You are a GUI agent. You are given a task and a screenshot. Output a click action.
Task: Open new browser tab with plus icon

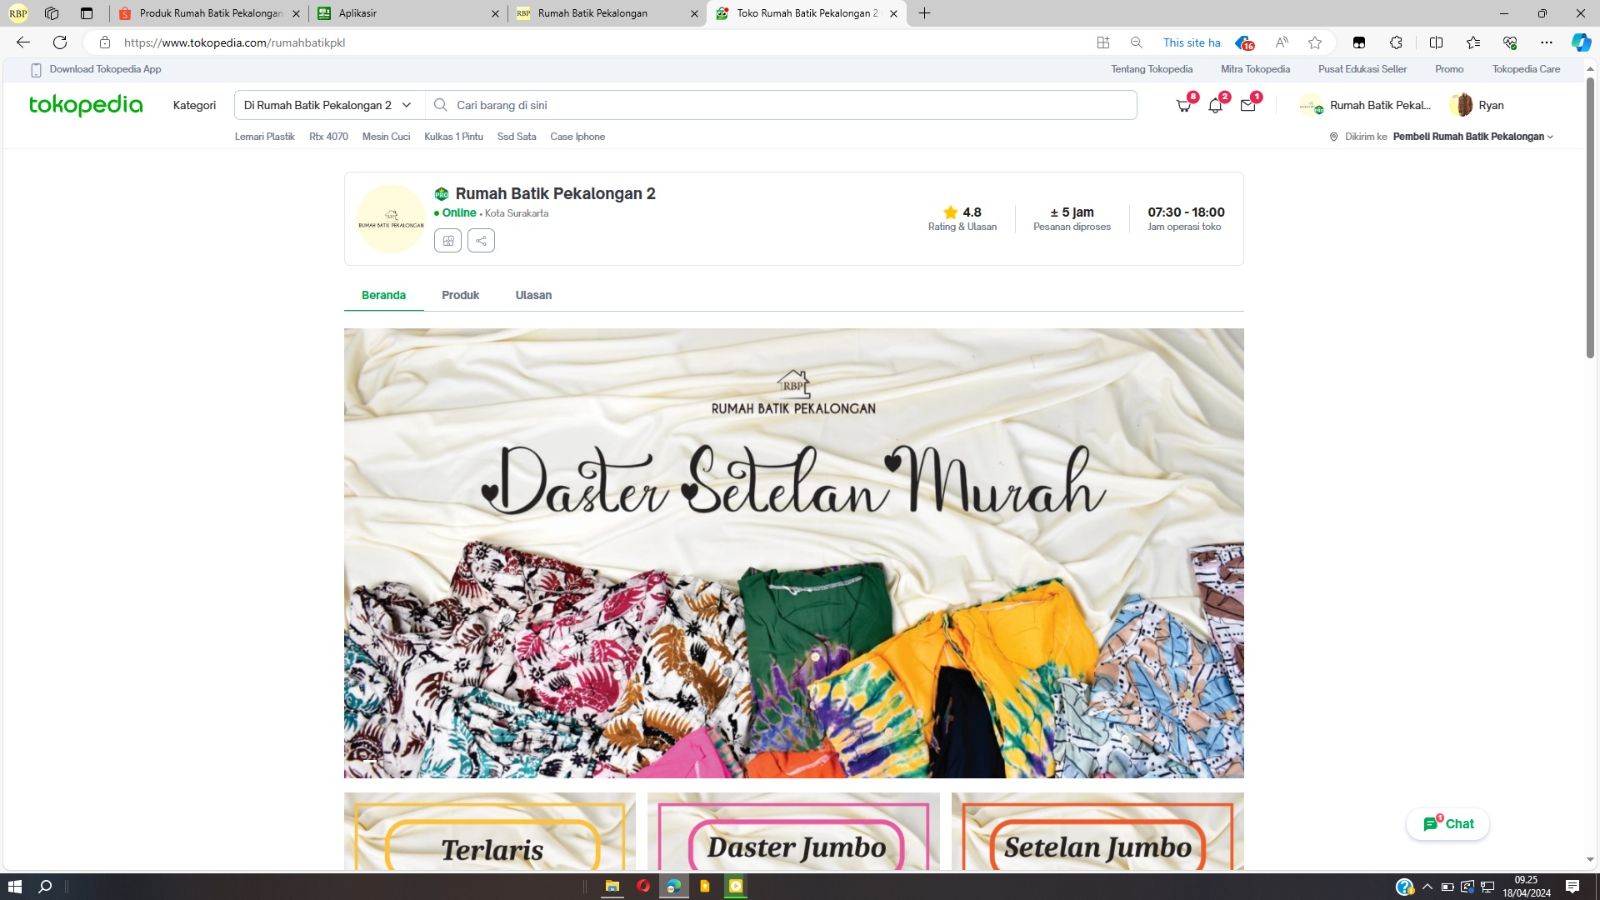coord(924,13)
